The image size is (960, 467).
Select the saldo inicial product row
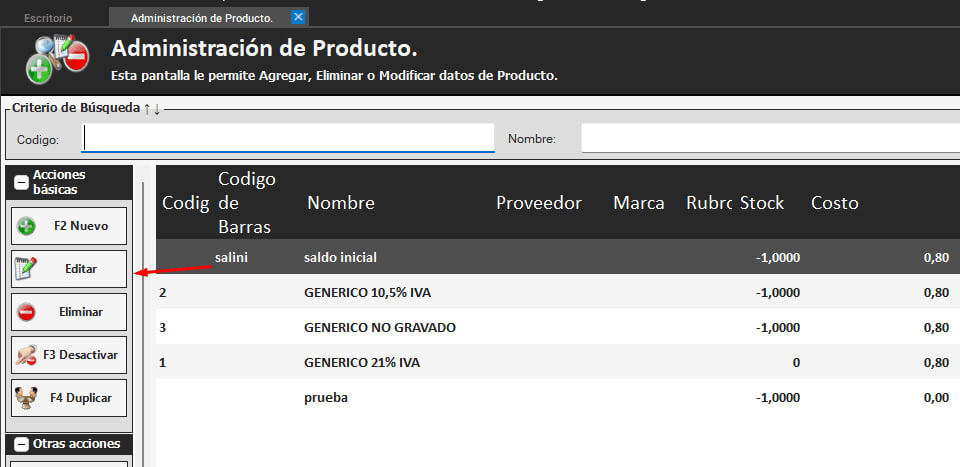[x=340, y=258]
